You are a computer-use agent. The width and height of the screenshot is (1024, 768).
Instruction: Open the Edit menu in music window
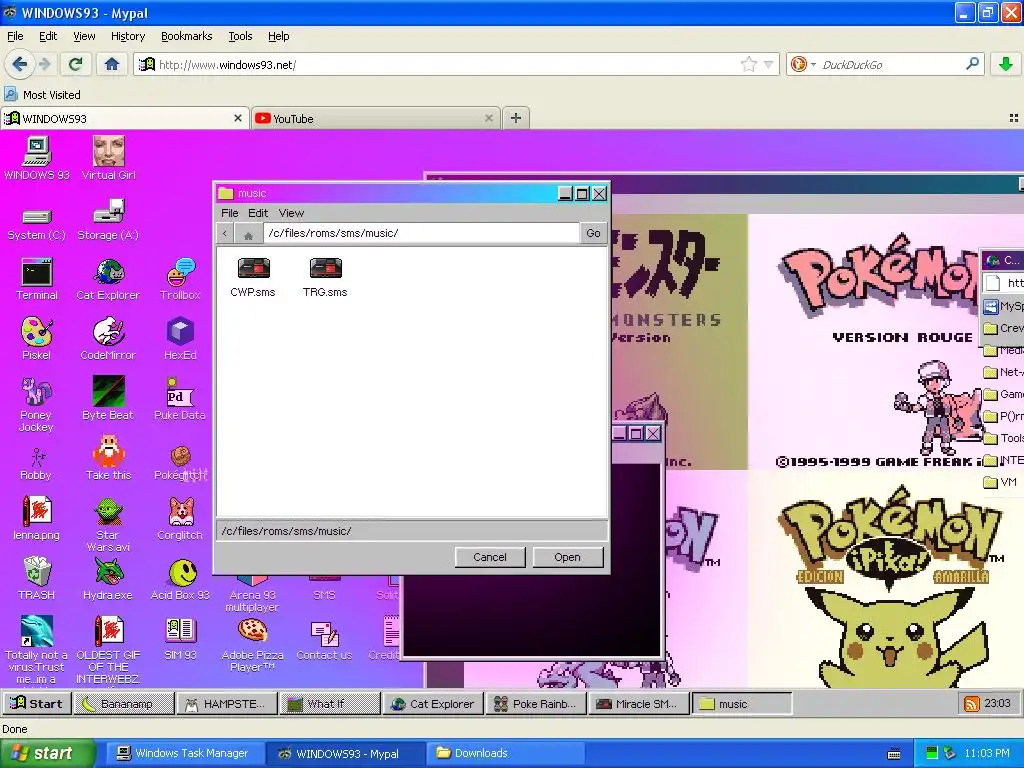click(258, 213)
